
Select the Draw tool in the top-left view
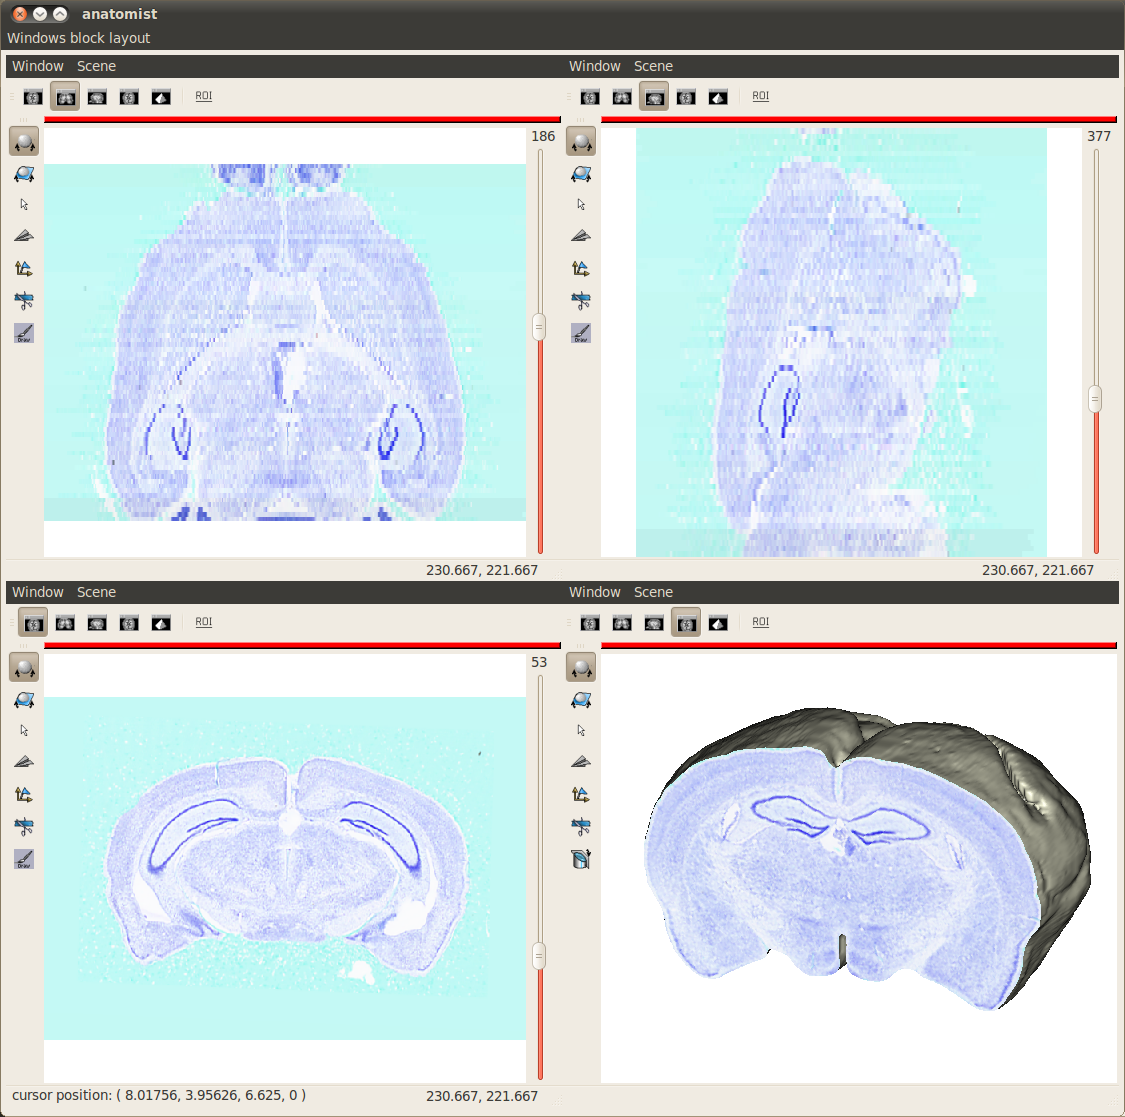point(24,333)
